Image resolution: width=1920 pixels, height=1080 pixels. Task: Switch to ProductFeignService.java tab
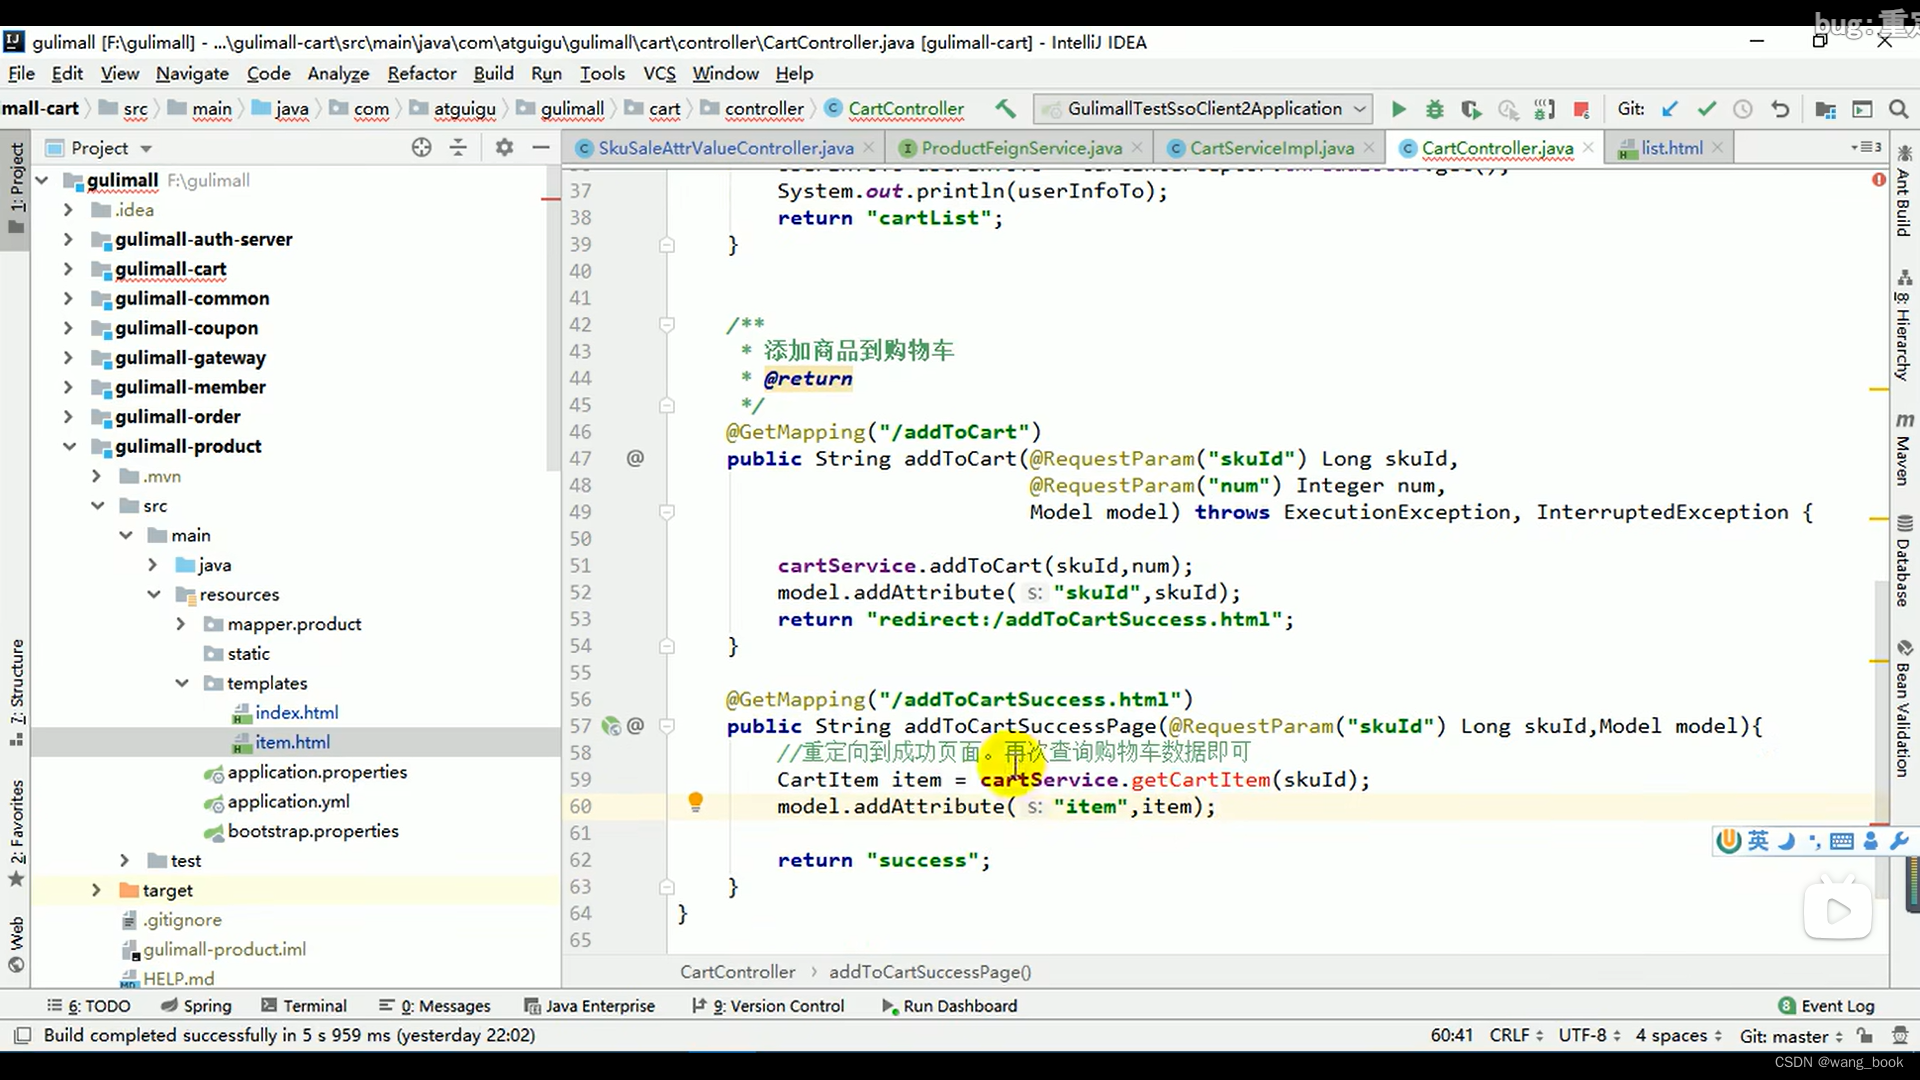coord(1021,148)
